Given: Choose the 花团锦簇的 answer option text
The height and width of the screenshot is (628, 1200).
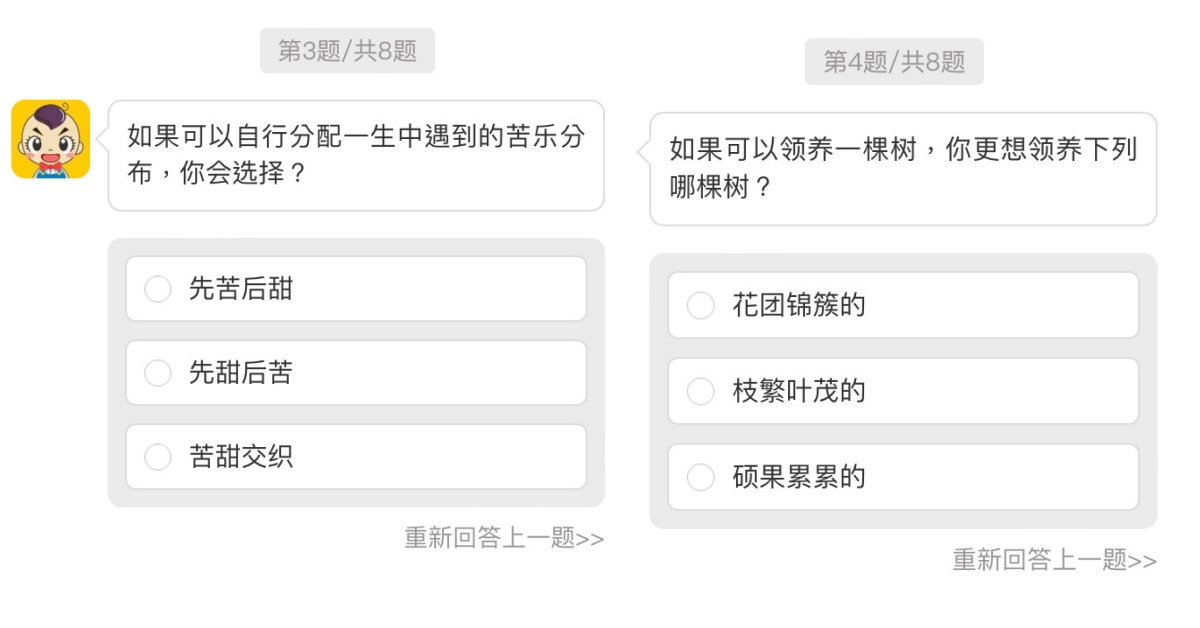Looking at the screenshot, I should coord(798,305).
